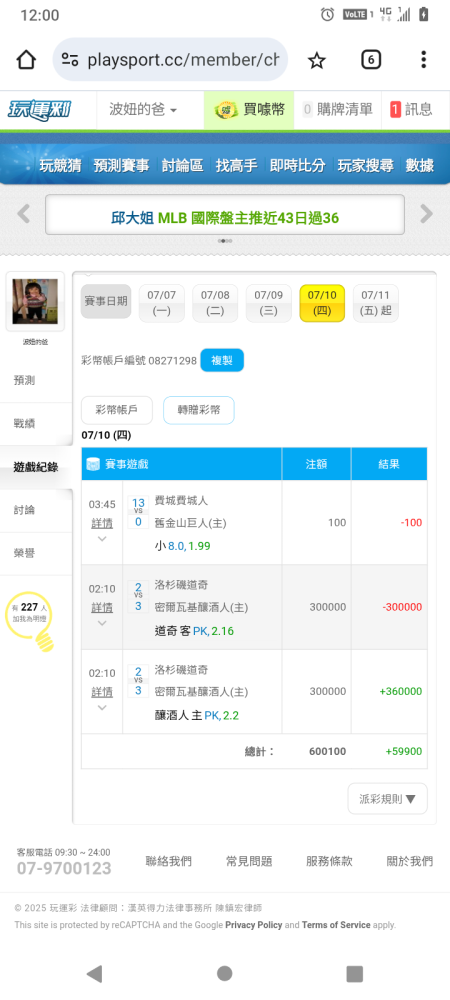Viewport: 450px width, 1000px height.
Task: Open 詳情 for 釀酒人 主 PK bet
Action: [102, 692]
